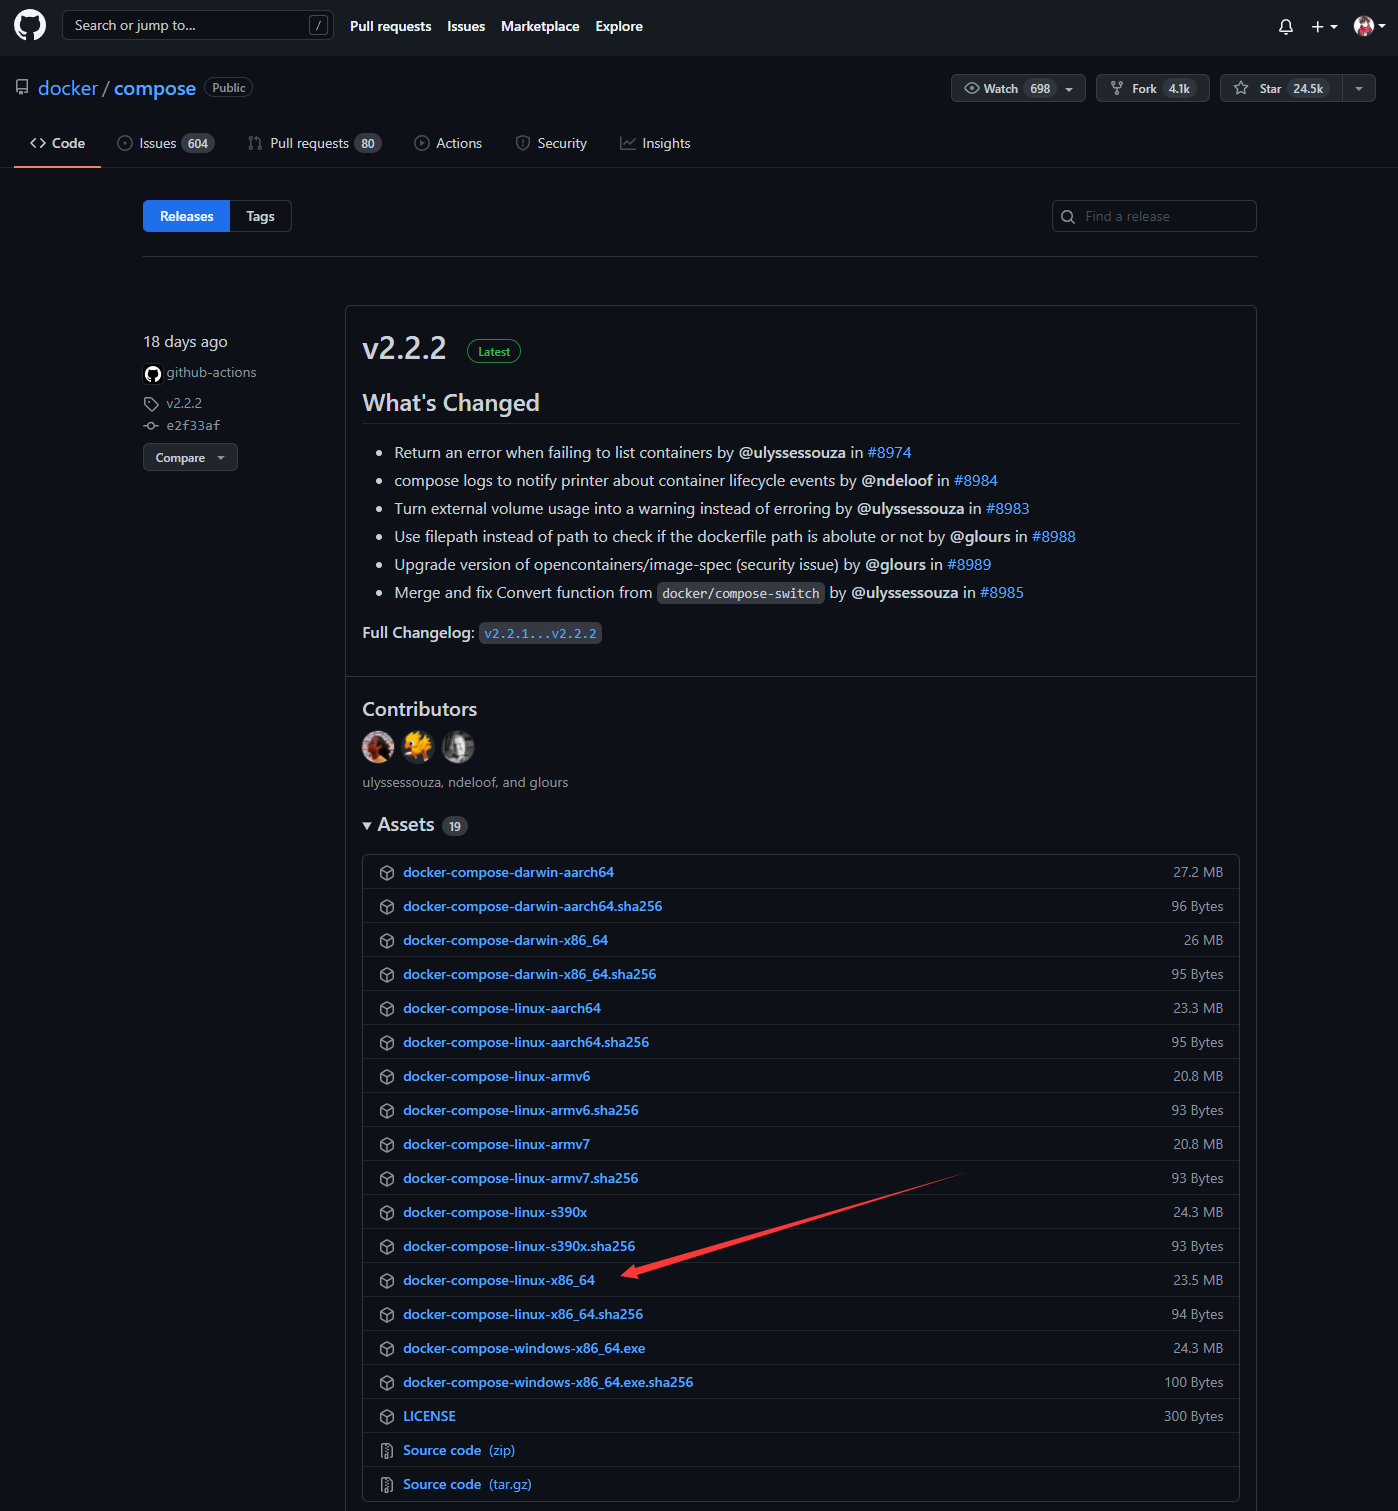Screen dimensions: 1398x1511
Task: Open the GitHub home logo
Action: (x=30, y=26)
